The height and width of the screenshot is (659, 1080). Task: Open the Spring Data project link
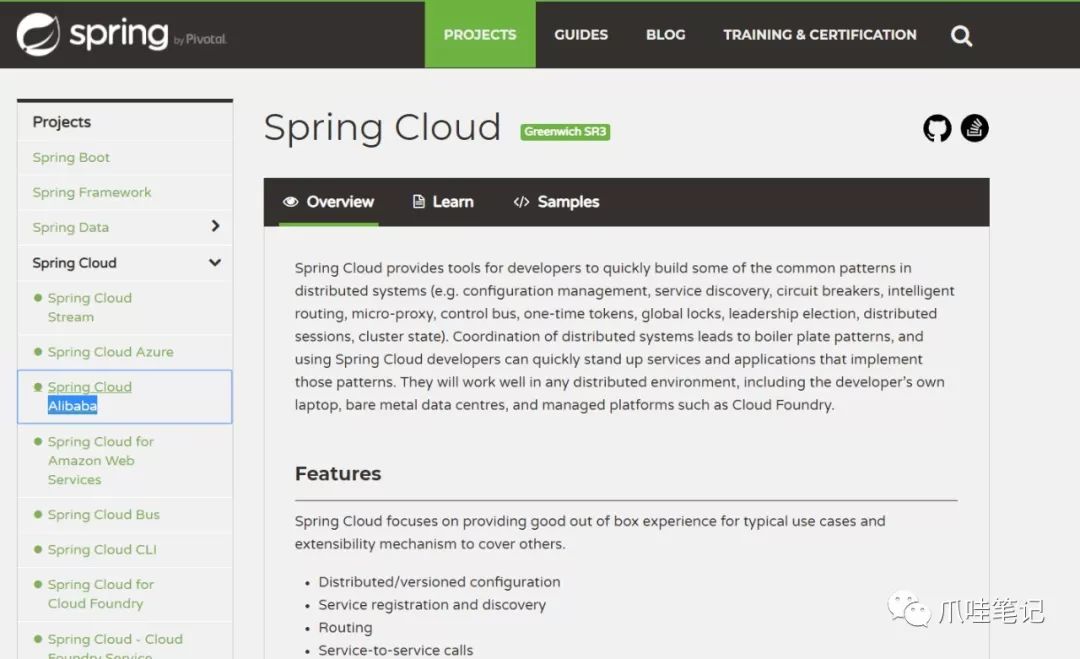click(70, 227)
